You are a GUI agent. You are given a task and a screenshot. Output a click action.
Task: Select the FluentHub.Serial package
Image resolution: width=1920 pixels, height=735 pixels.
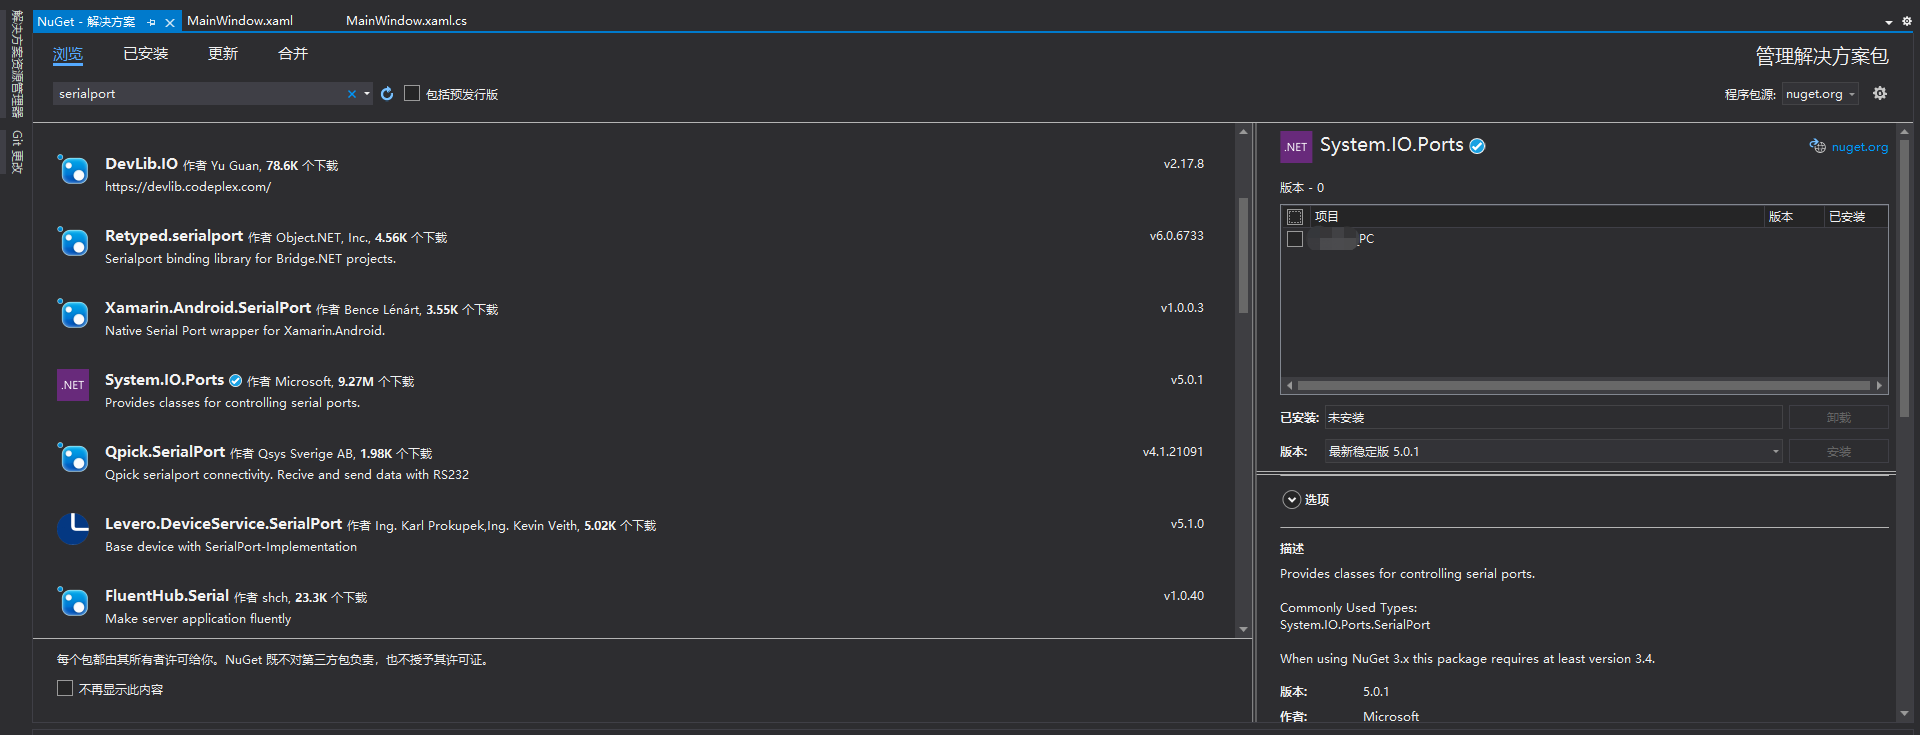(x=634, y=606)
